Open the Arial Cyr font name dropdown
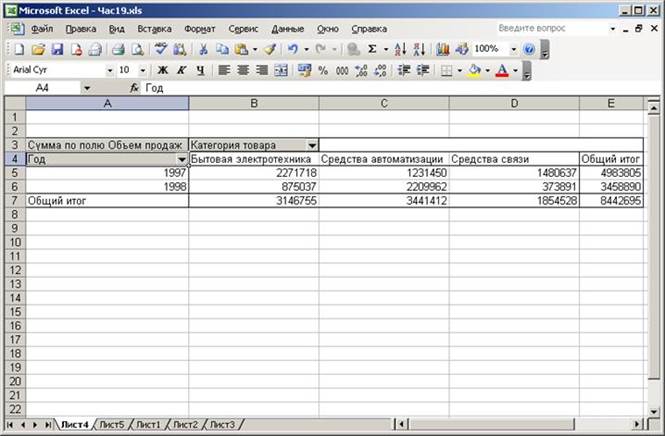Image resolution: width=665 pixels, height=436 pixels. 110,70
